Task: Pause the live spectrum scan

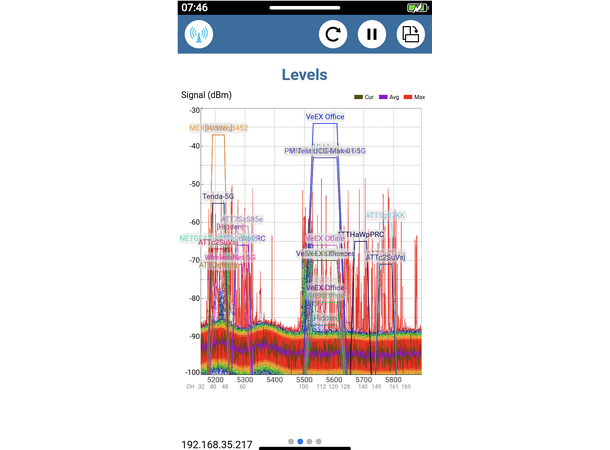Action: click(x=372, y=34)
